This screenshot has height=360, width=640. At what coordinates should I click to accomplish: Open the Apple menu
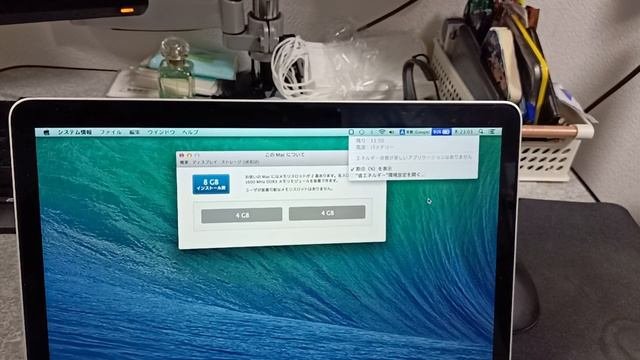pyautogui.click(x=46, y=132)
